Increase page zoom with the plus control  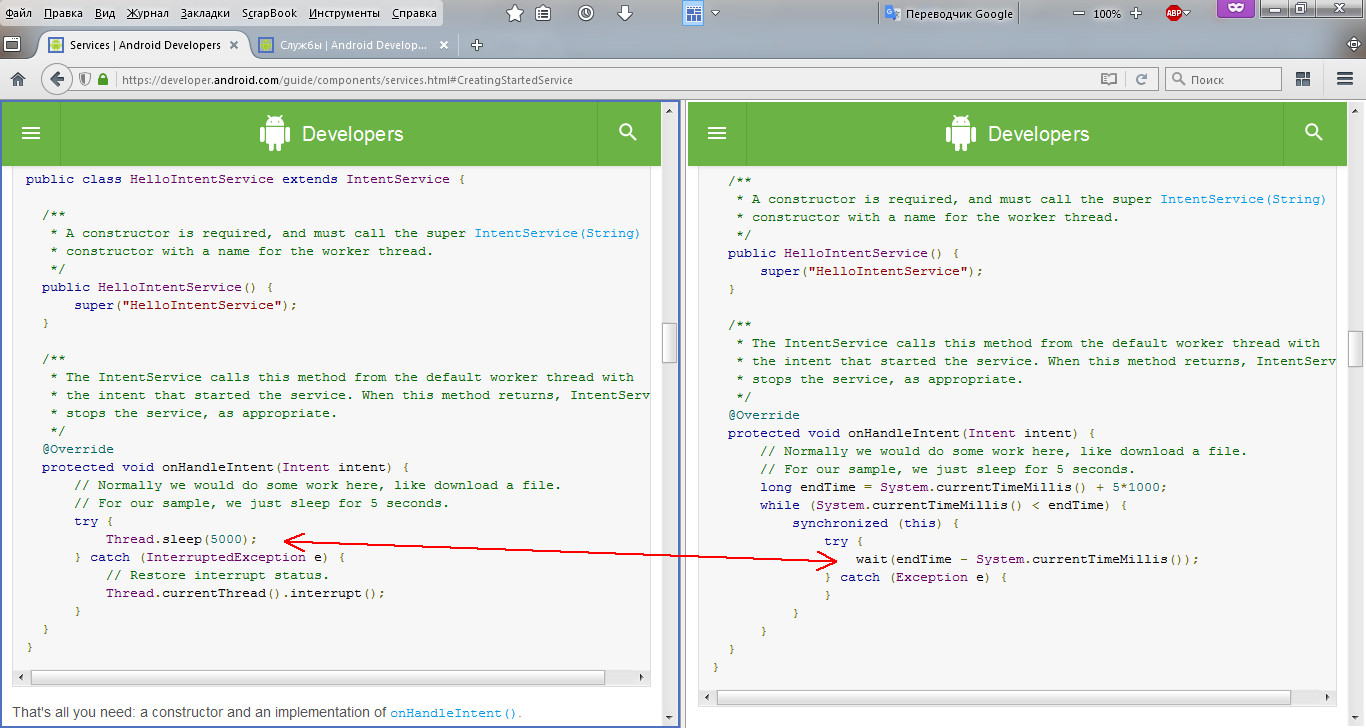(1135, 13)
